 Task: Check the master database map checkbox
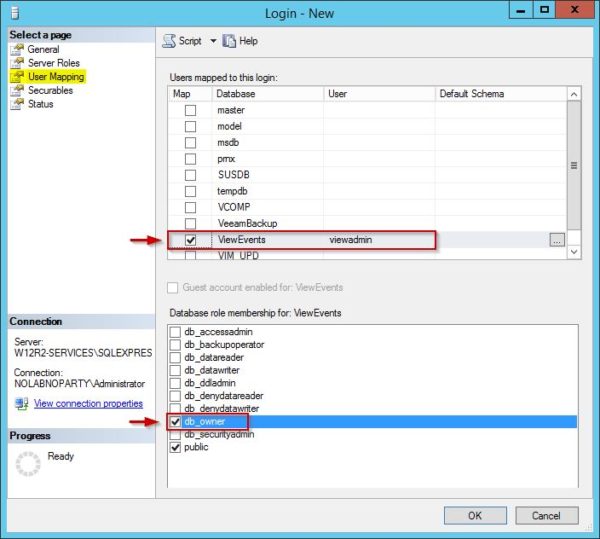[190, 111]
